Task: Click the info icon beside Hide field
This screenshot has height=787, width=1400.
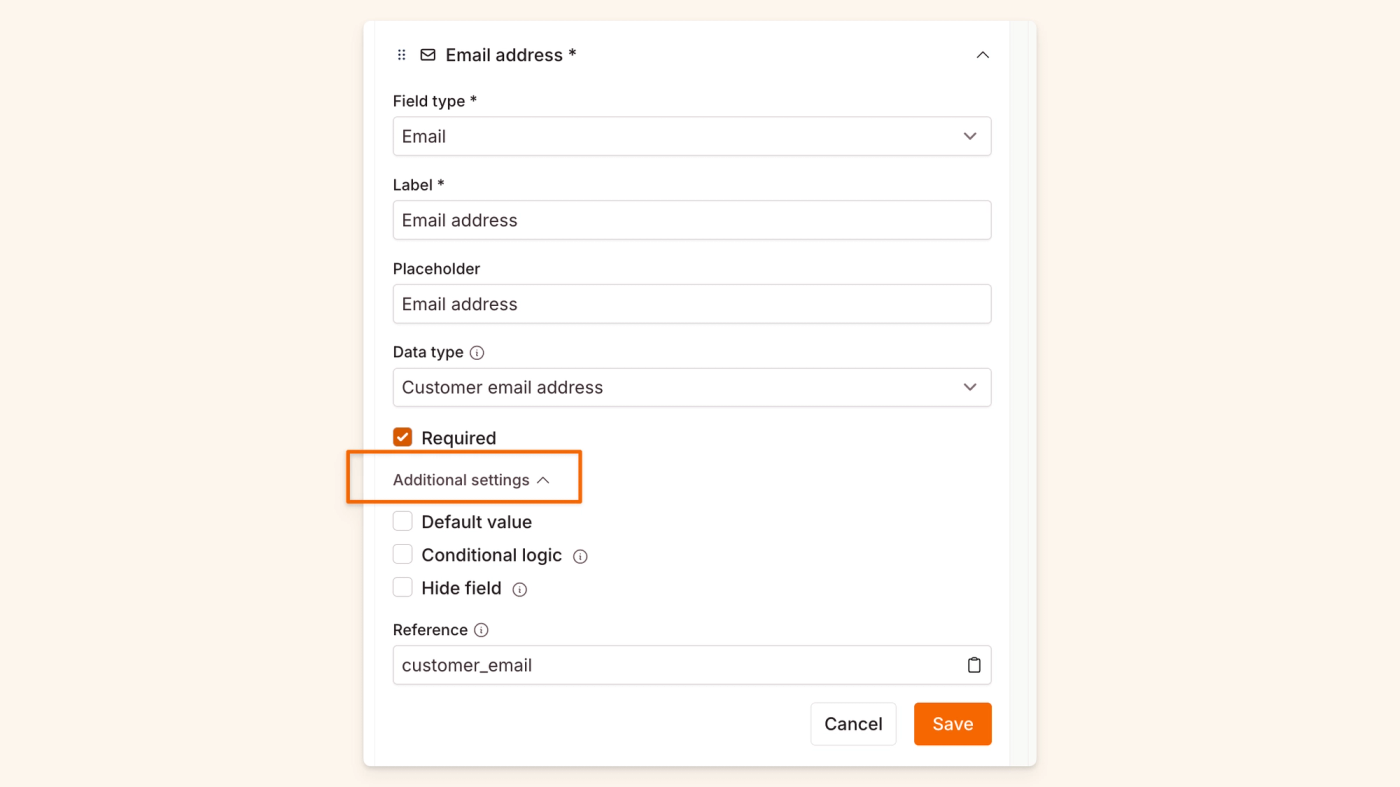Action: [519, 590]
